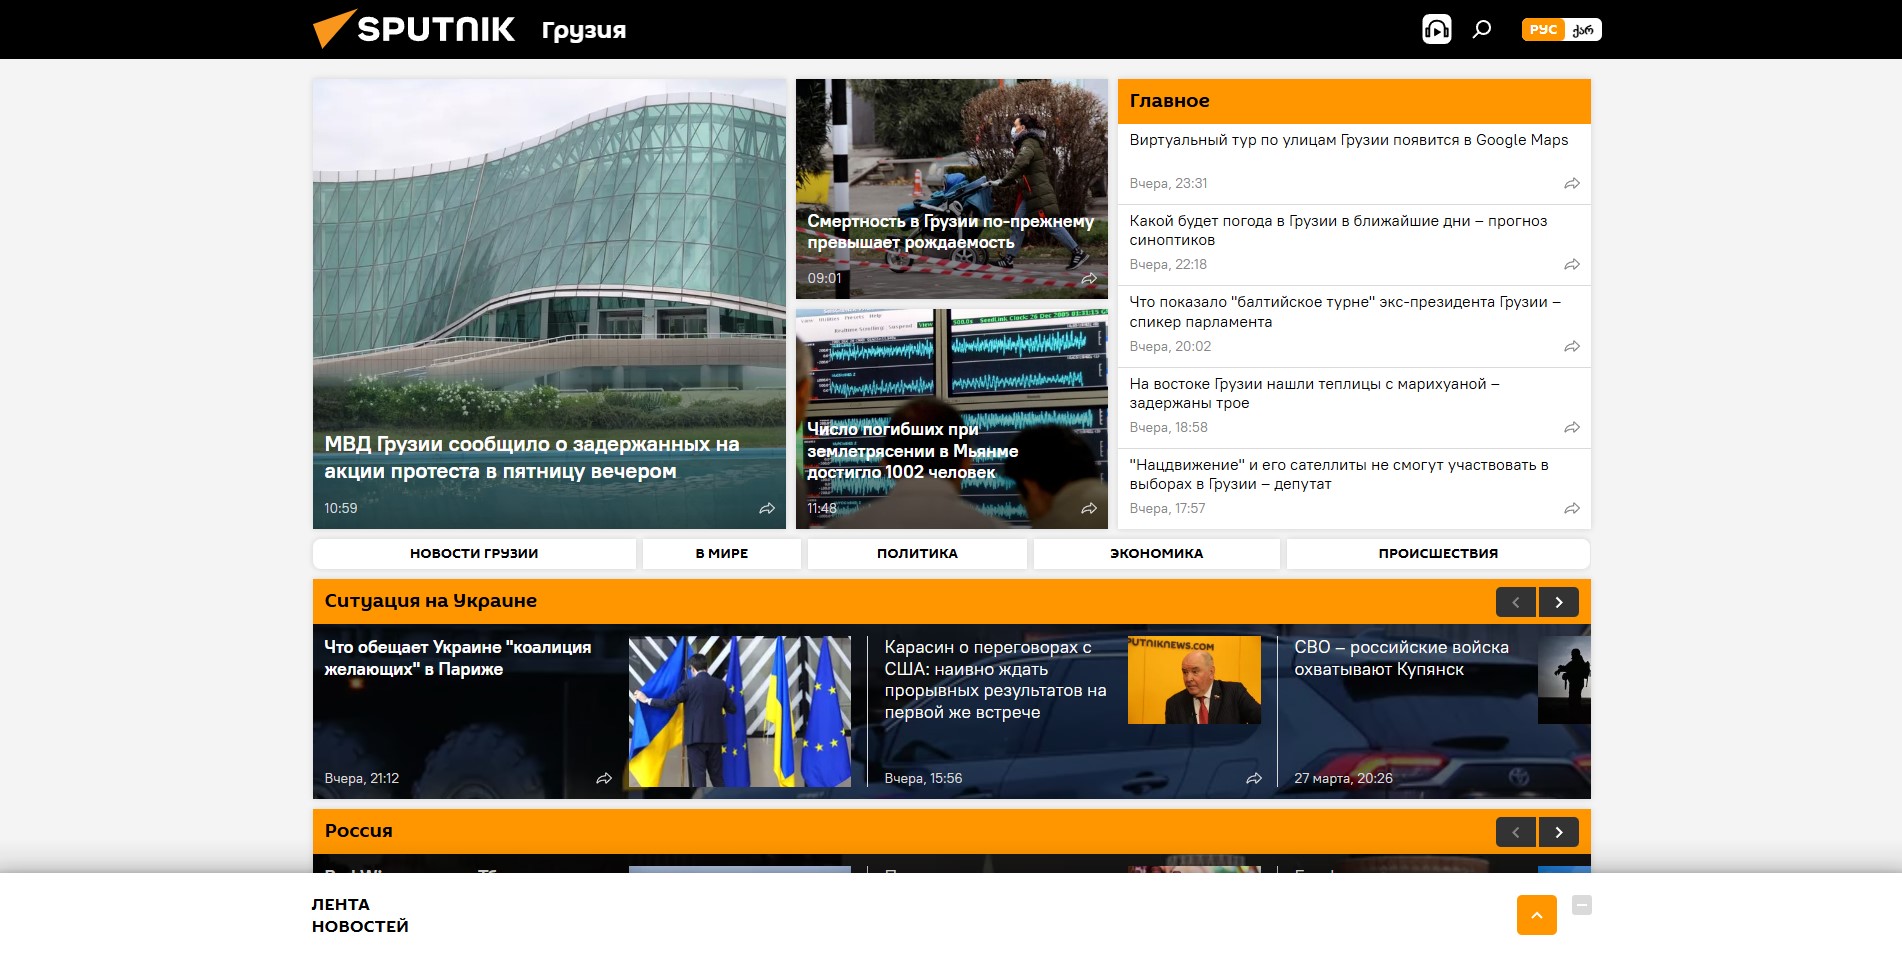The width and height of the screenshot is (1902, 958).
Task: Share the coalition of the willing Paris article
Action: [x=604, y=778]
